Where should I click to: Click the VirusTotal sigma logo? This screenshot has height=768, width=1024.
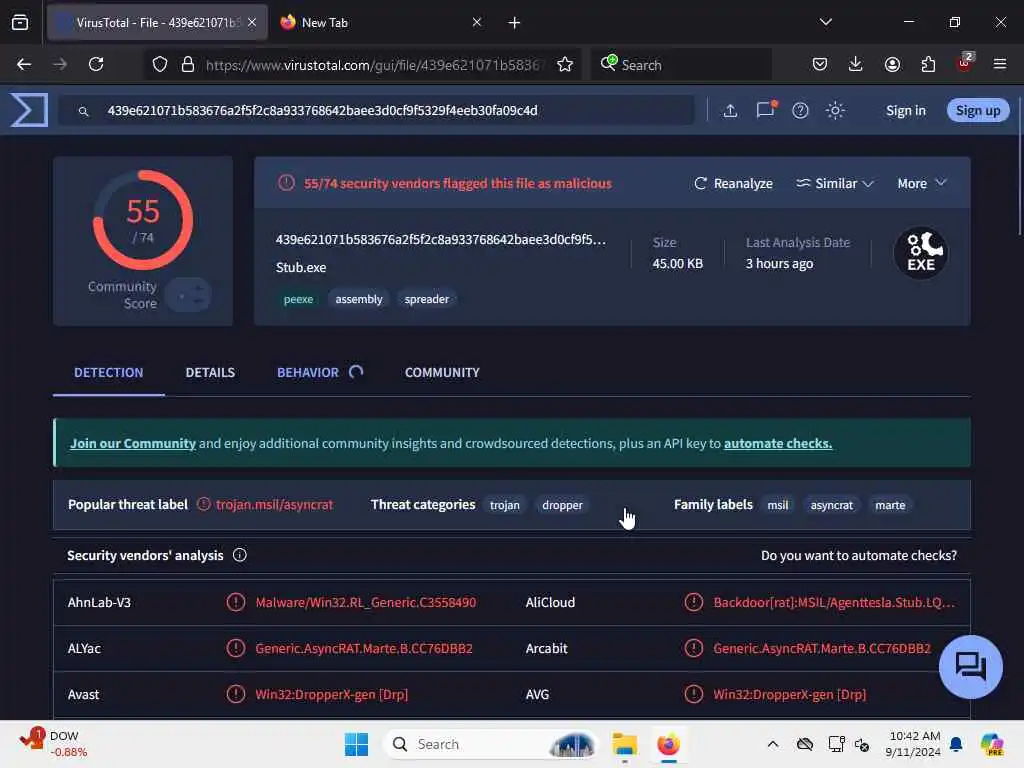[x=29, y=110]
